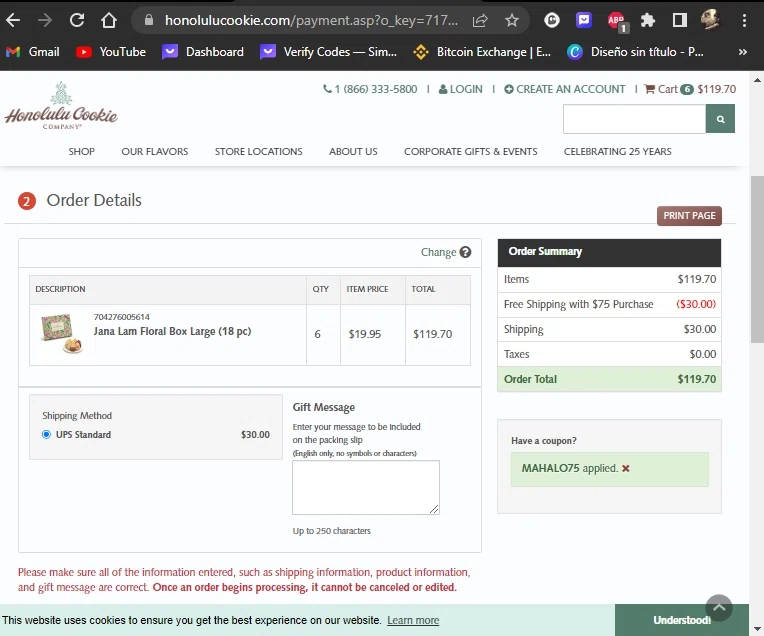Click the scrollbar up arrow
Image resolution: width=764 pixels, height=636 pixels.
757,79
